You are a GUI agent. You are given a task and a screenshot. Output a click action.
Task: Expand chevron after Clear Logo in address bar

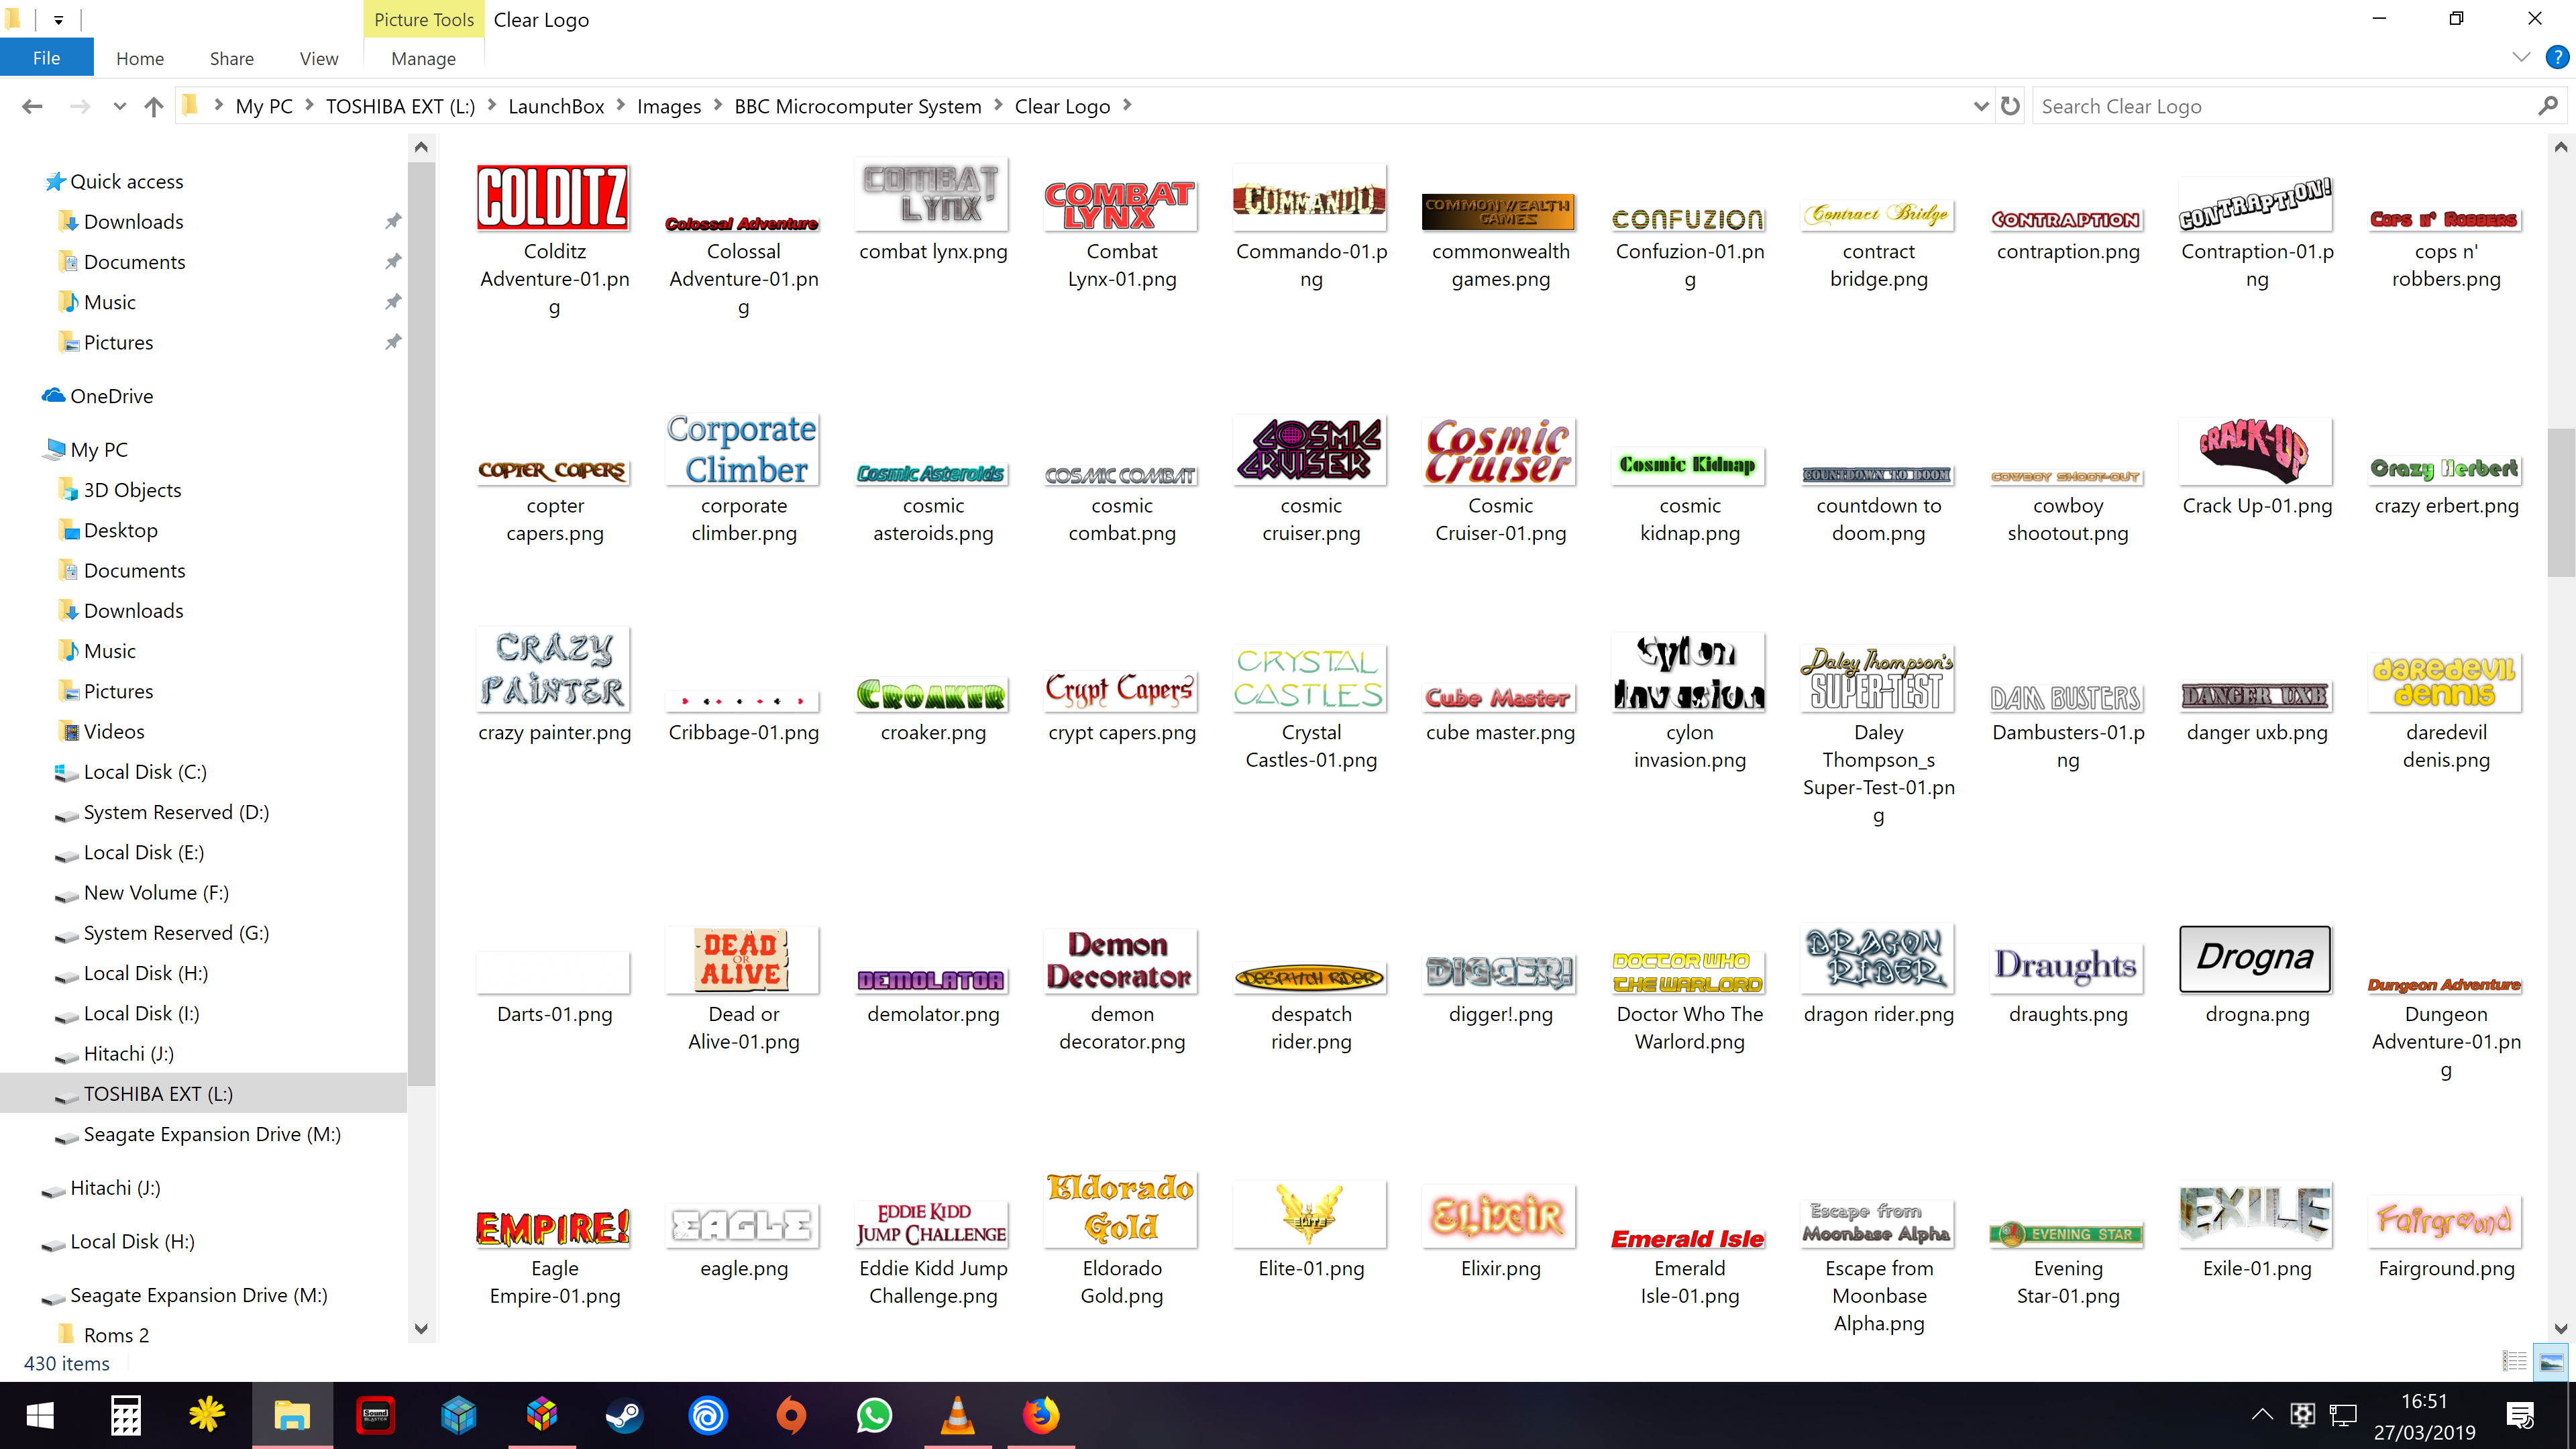pyautogui.click(x=1127, y=105)
